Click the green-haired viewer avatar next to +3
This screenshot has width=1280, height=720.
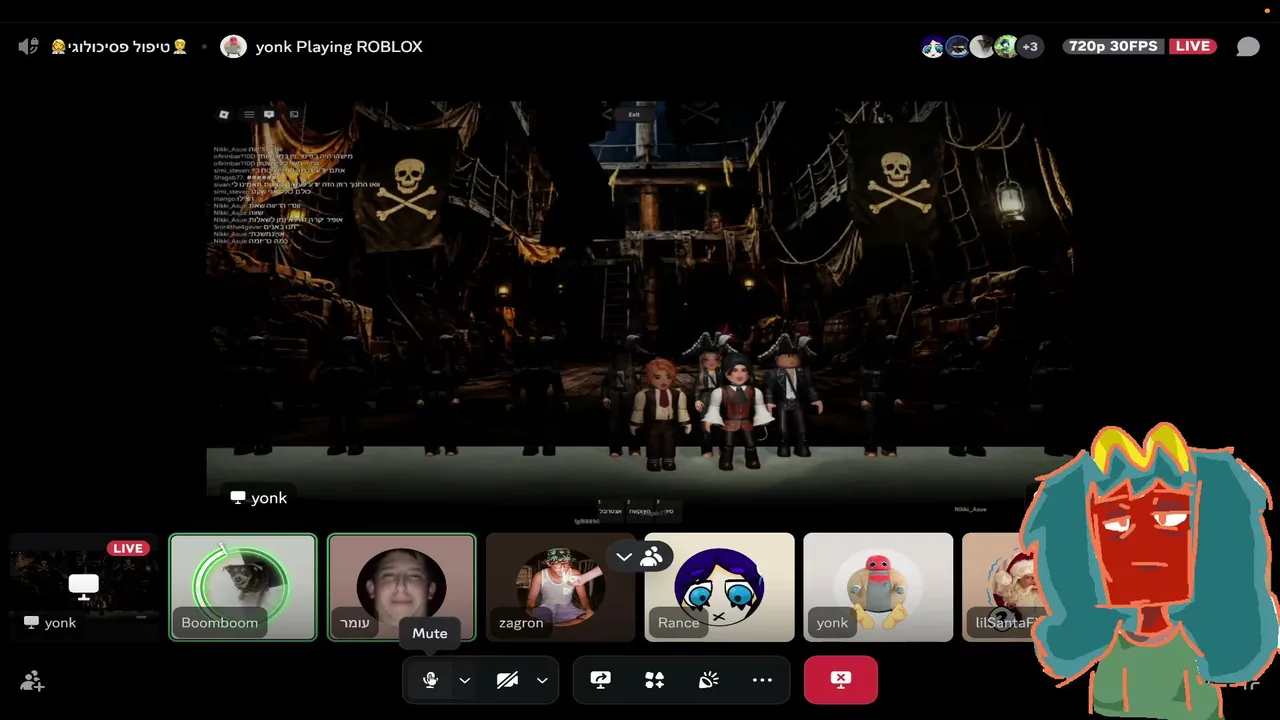click(1006, 46)
